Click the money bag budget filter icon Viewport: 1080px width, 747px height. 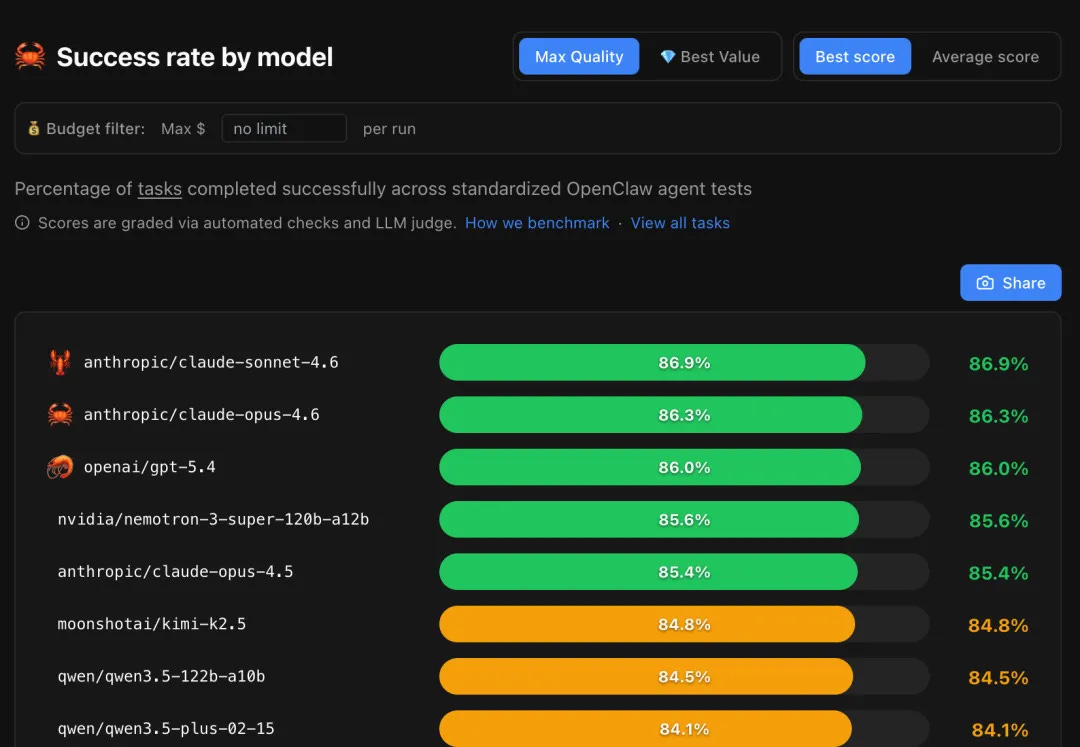coord(33,128)
